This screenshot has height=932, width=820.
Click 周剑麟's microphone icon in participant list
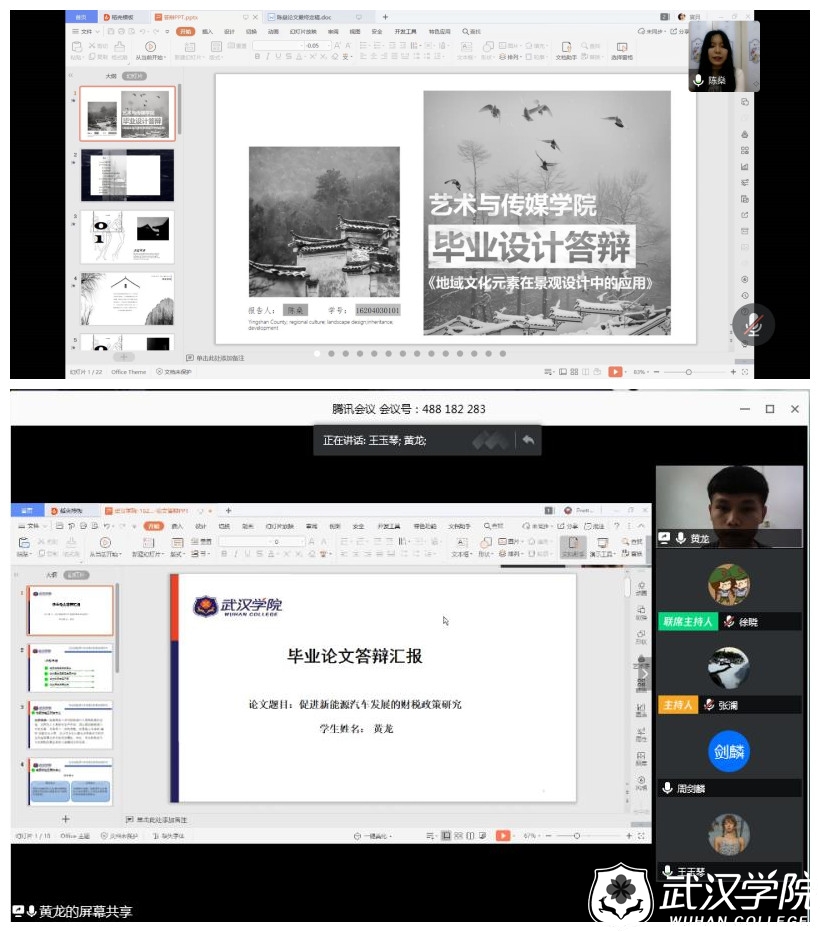pos(667,788)
